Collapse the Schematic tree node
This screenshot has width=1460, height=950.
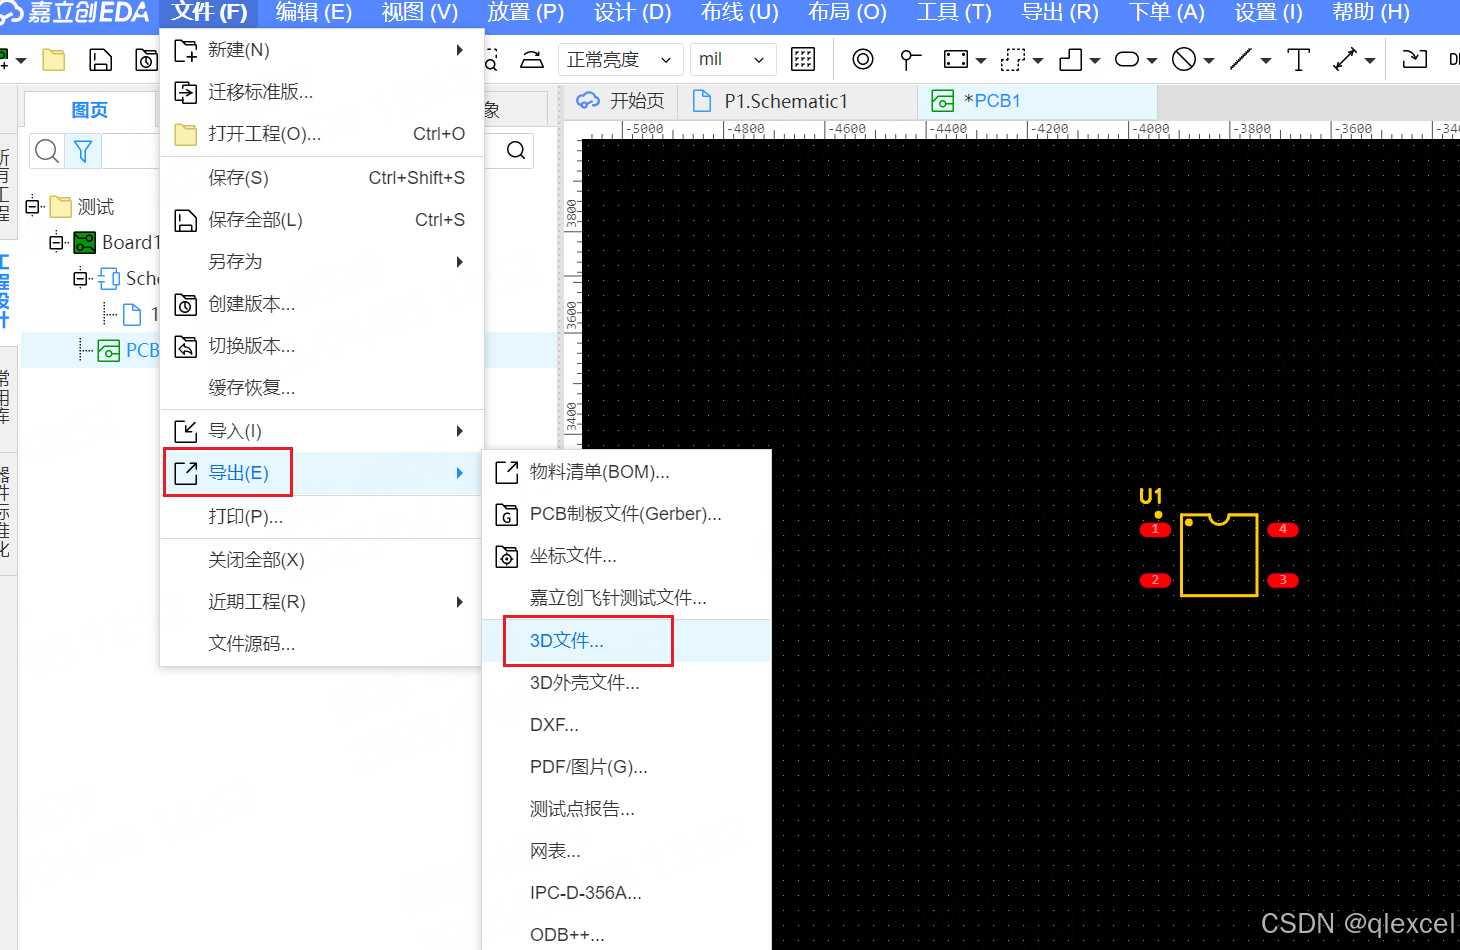coord(81,278)
